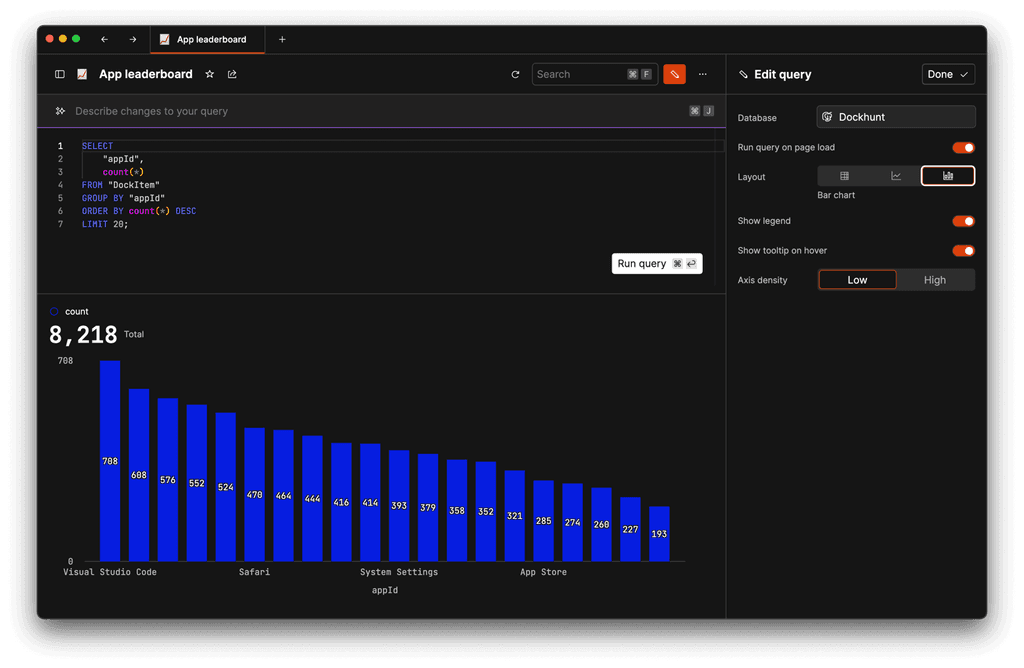Image resolution: width=1024 pixels, height=668 pixels.
Task: Set axis density to High
Action: click(x=935, y=280)
